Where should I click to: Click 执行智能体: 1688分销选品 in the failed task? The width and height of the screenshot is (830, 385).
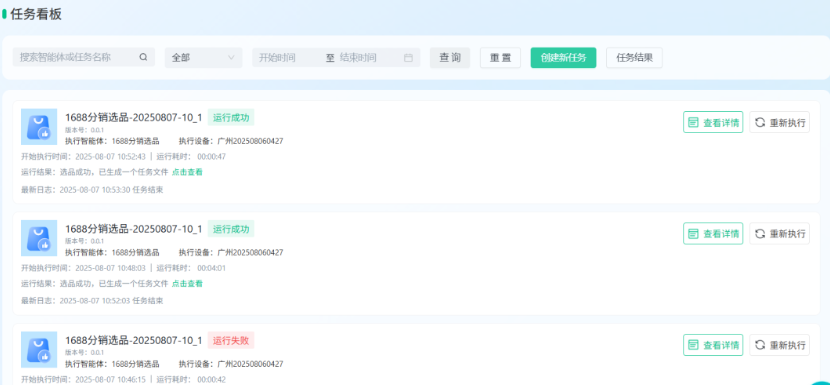click(112, 364)
